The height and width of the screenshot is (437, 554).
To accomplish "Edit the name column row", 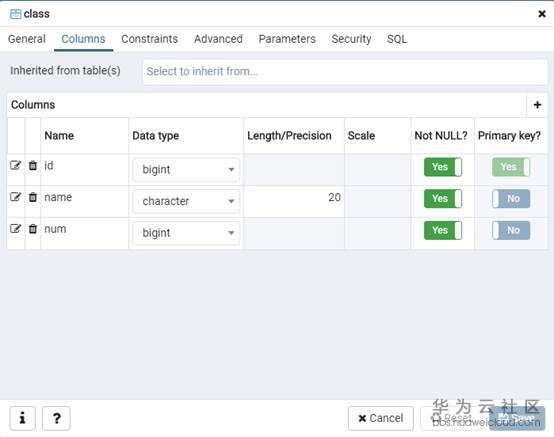I will pos(15,197).
